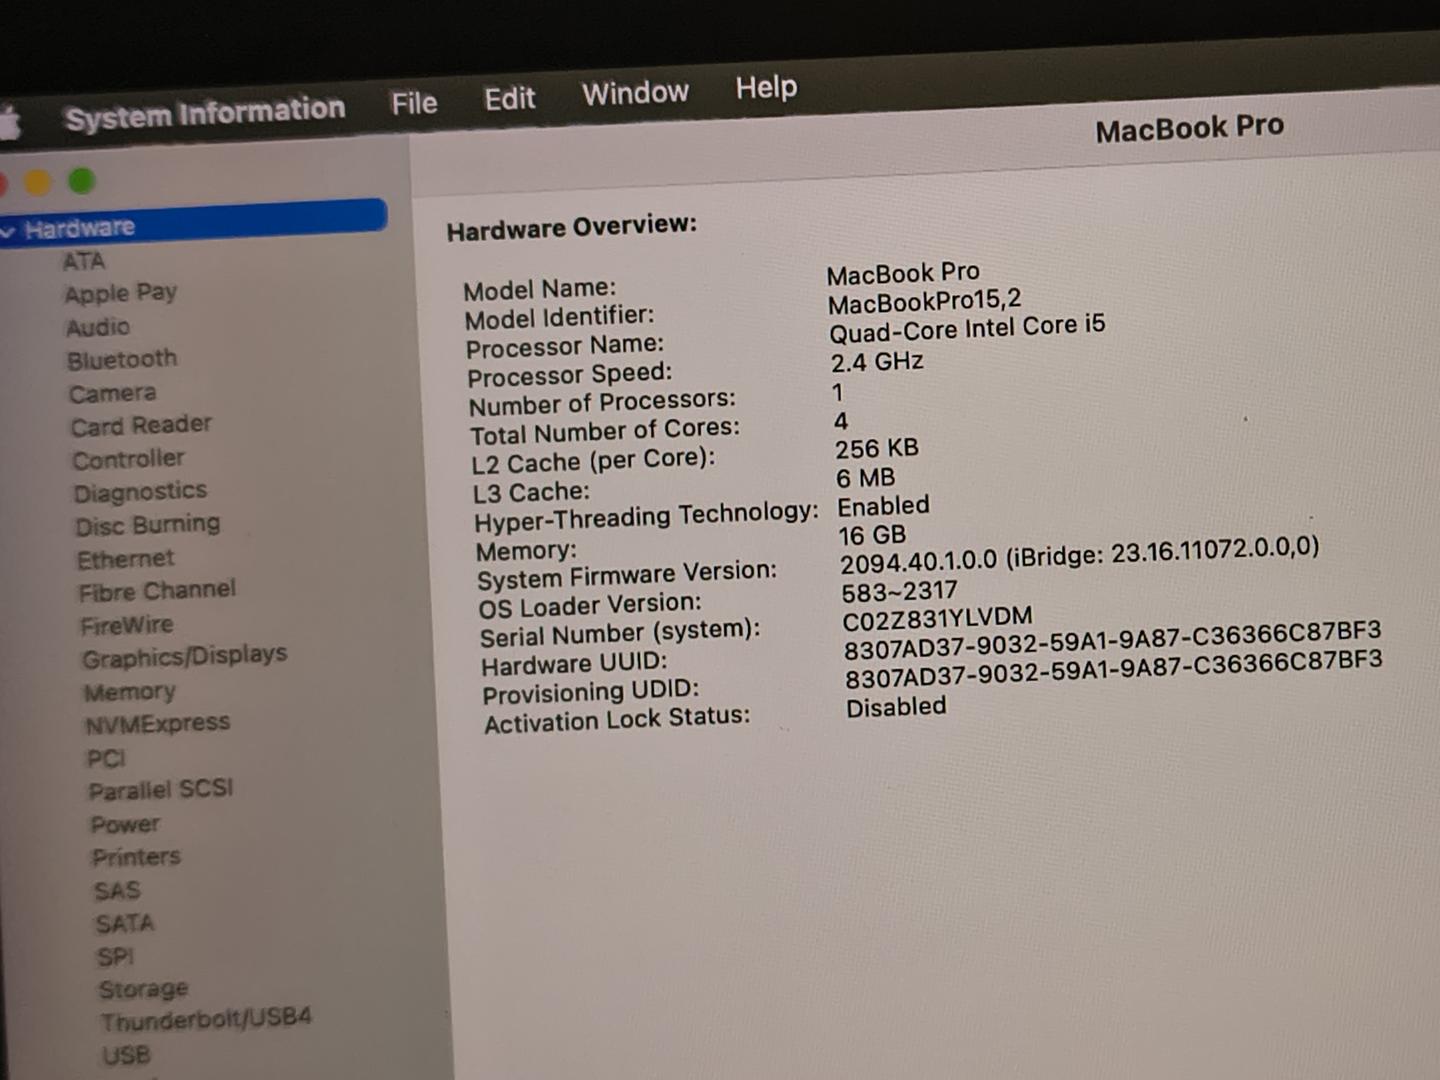Click the Model Name value MacBook Pro
This screenshot has height=1080, width=1440.
coord(903,273)
